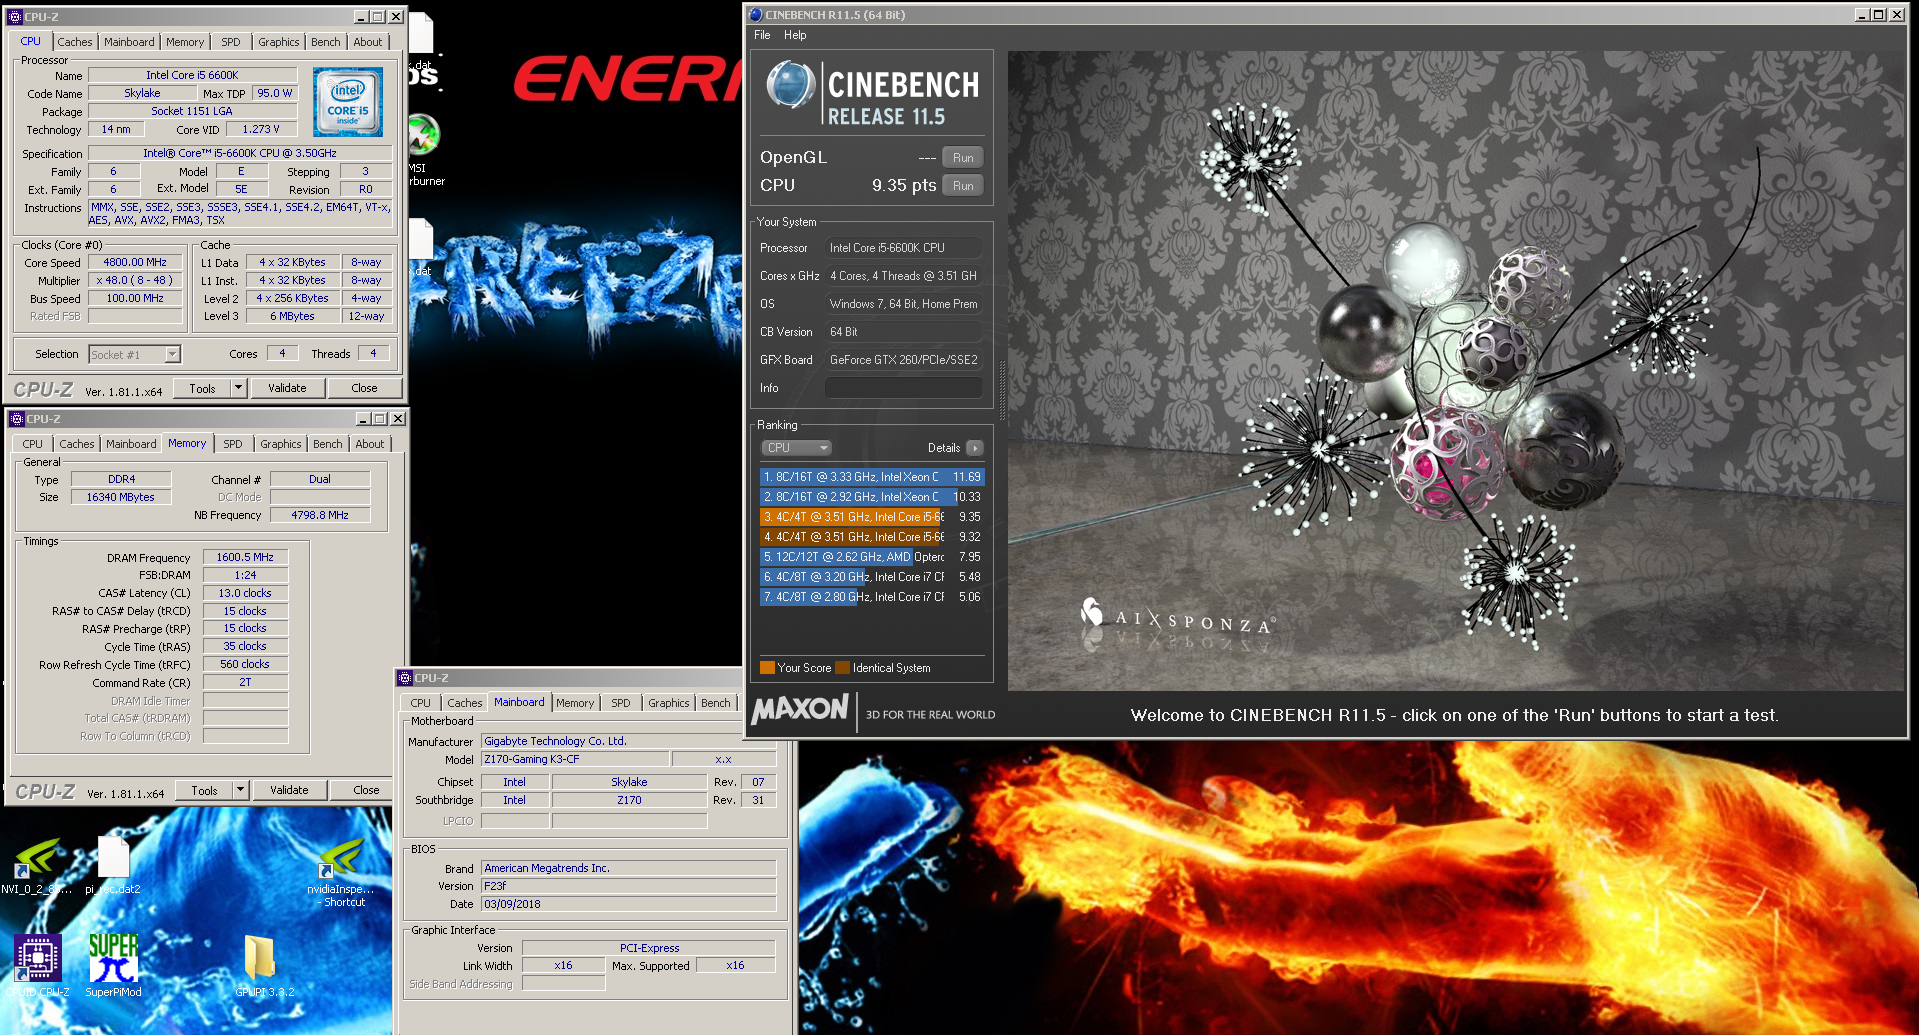Select ranking row 2 Intel Xeon 10.33
The width and height of the screenshot is (1919, 1035).
click(872, 497)
